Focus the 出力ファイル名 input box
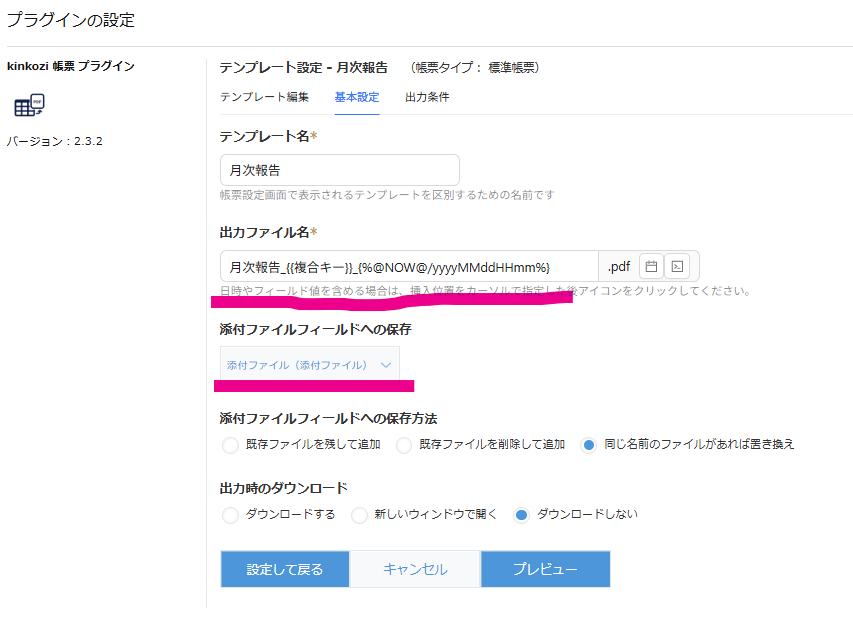 click(x=408, y=267)
